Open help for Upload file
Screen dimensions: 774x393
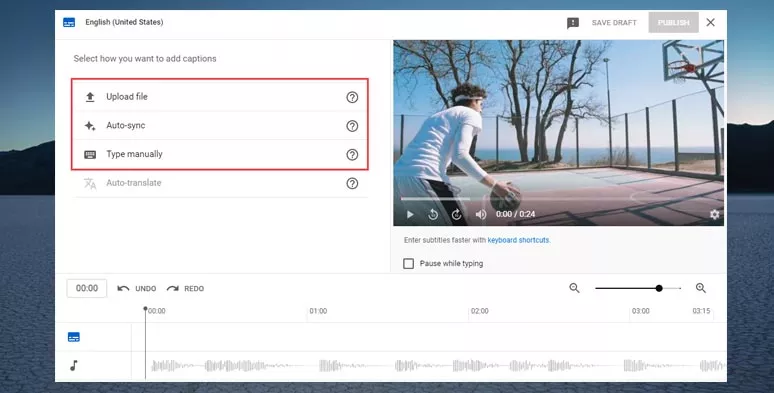tap(352, 97)
